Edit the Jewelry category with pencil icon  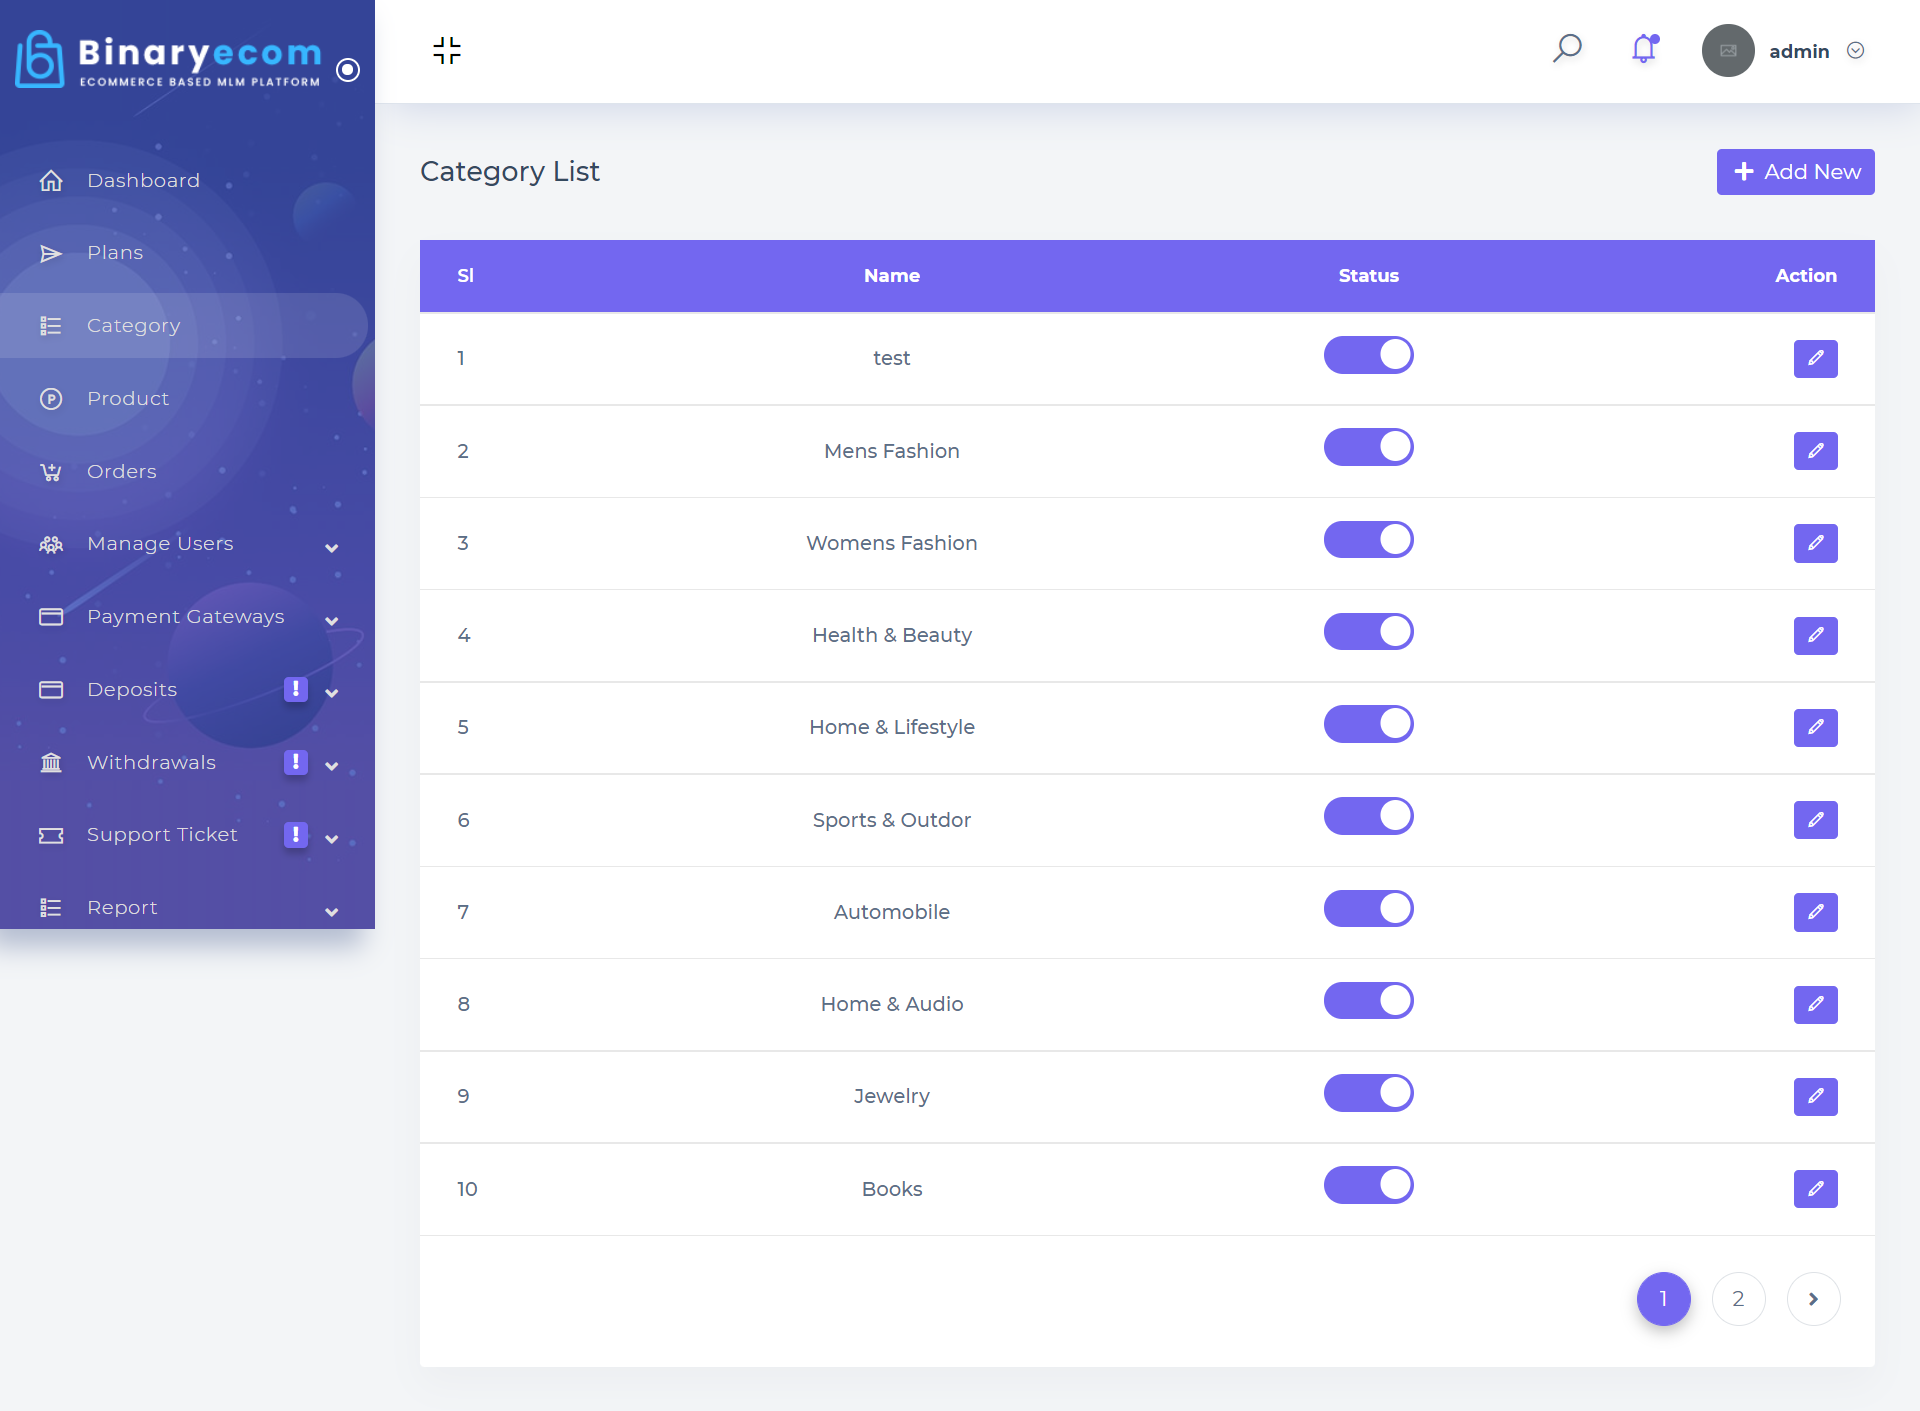click(x=1815, y=1096)
